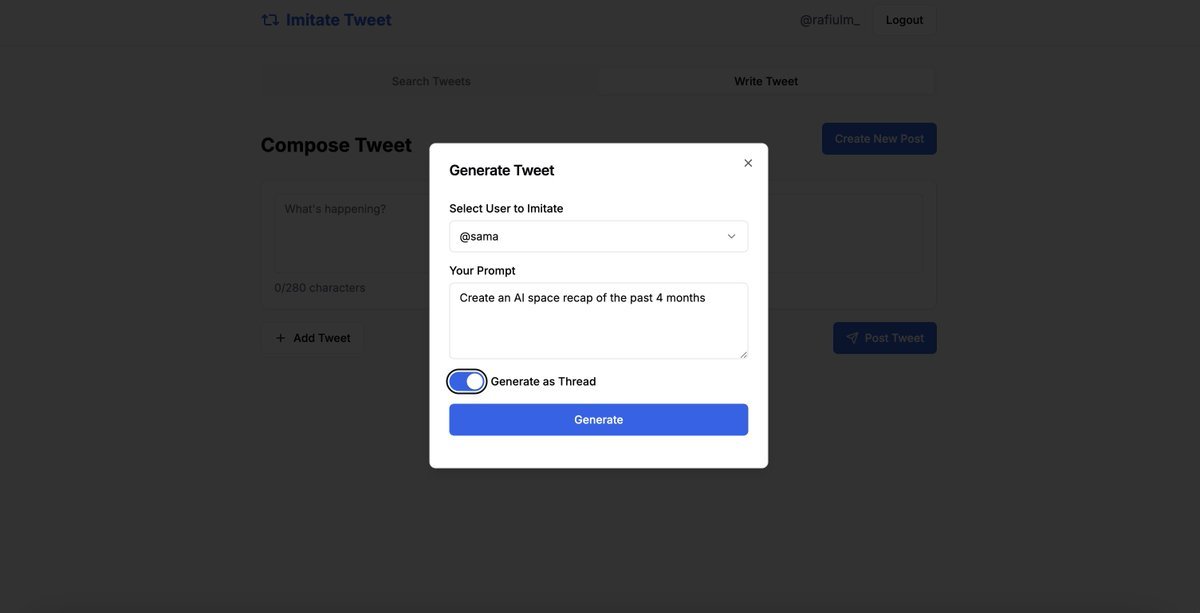Click Create New Post button
The image size is (1200, 613).
879,139
